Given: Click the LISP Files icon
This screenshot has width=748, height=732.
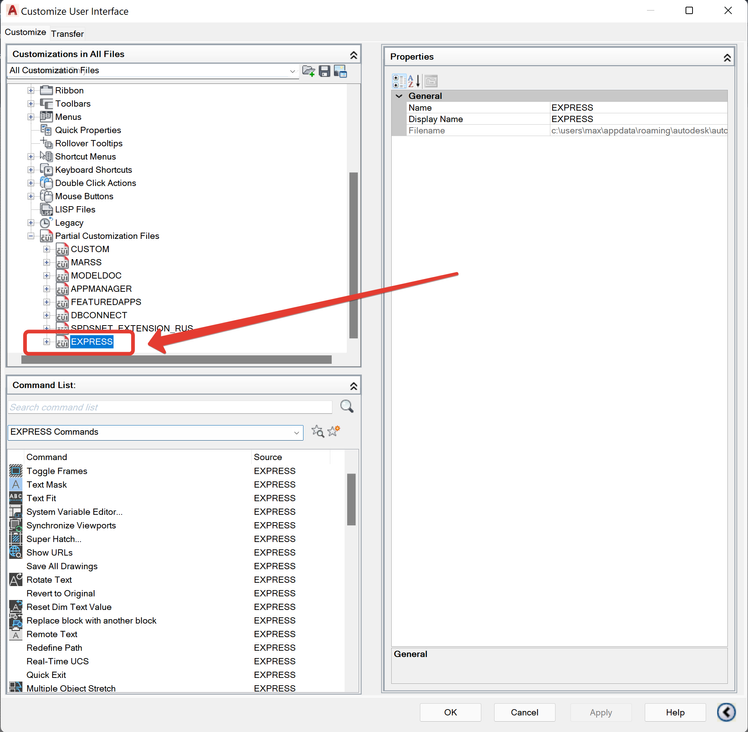Looking at the screenshot, I should click(x=46, y=209).
